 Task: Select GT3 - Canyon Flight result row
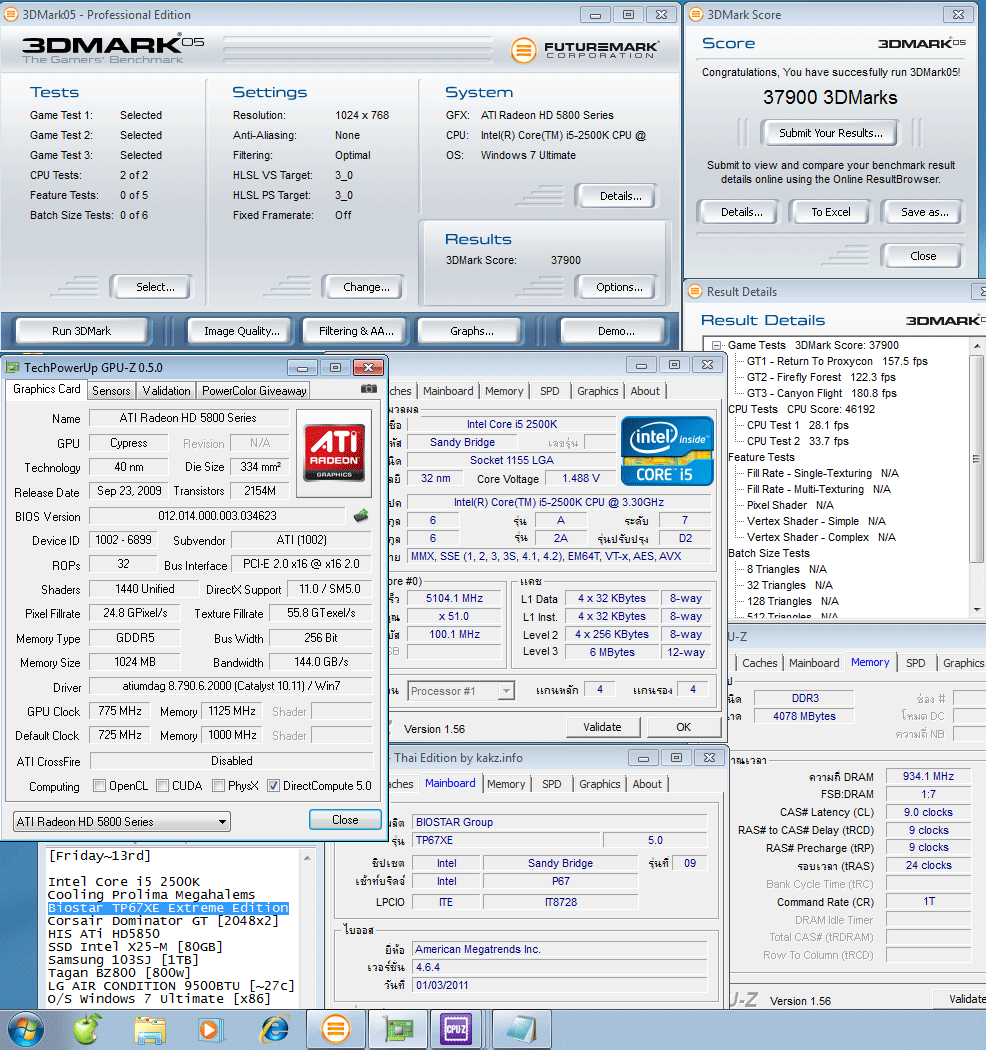point(821,393)
